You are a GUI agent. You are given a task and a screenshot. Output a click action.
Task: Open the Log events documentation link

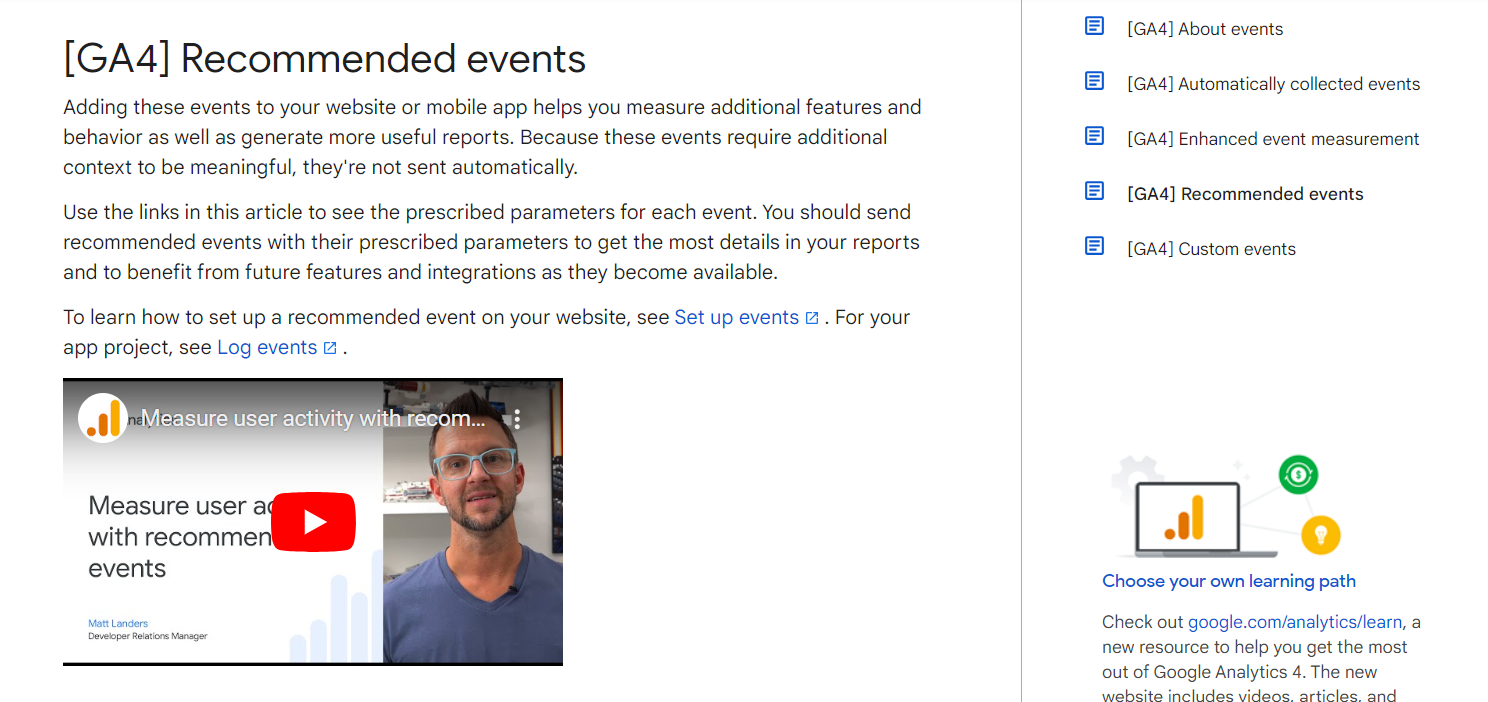267,347
